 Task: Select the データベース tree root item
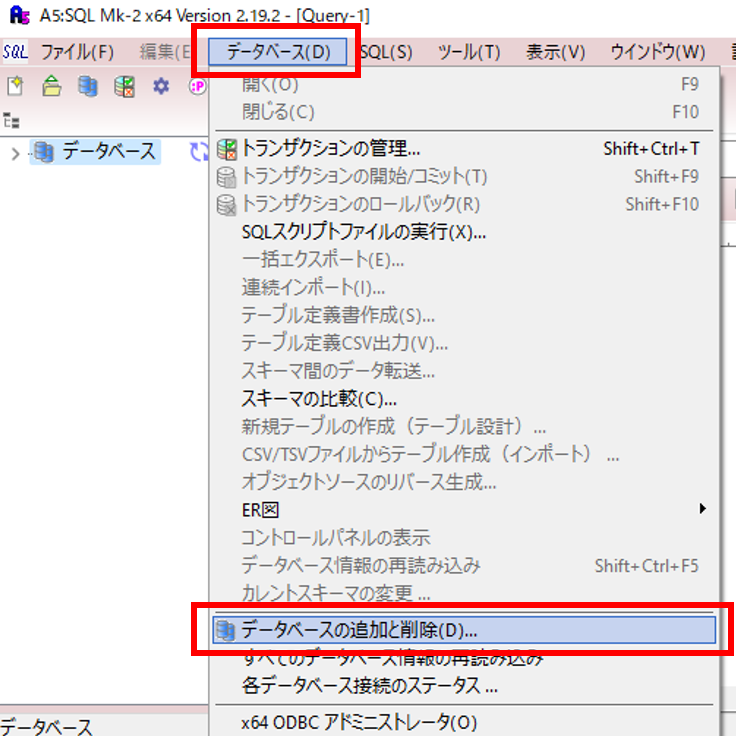pyautogui.click(x=95, y=152)
